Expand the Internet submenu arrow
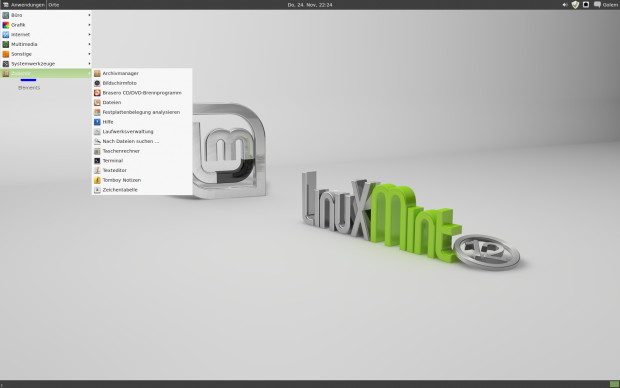This screenshot has height=388, width=620. point(89,34)
